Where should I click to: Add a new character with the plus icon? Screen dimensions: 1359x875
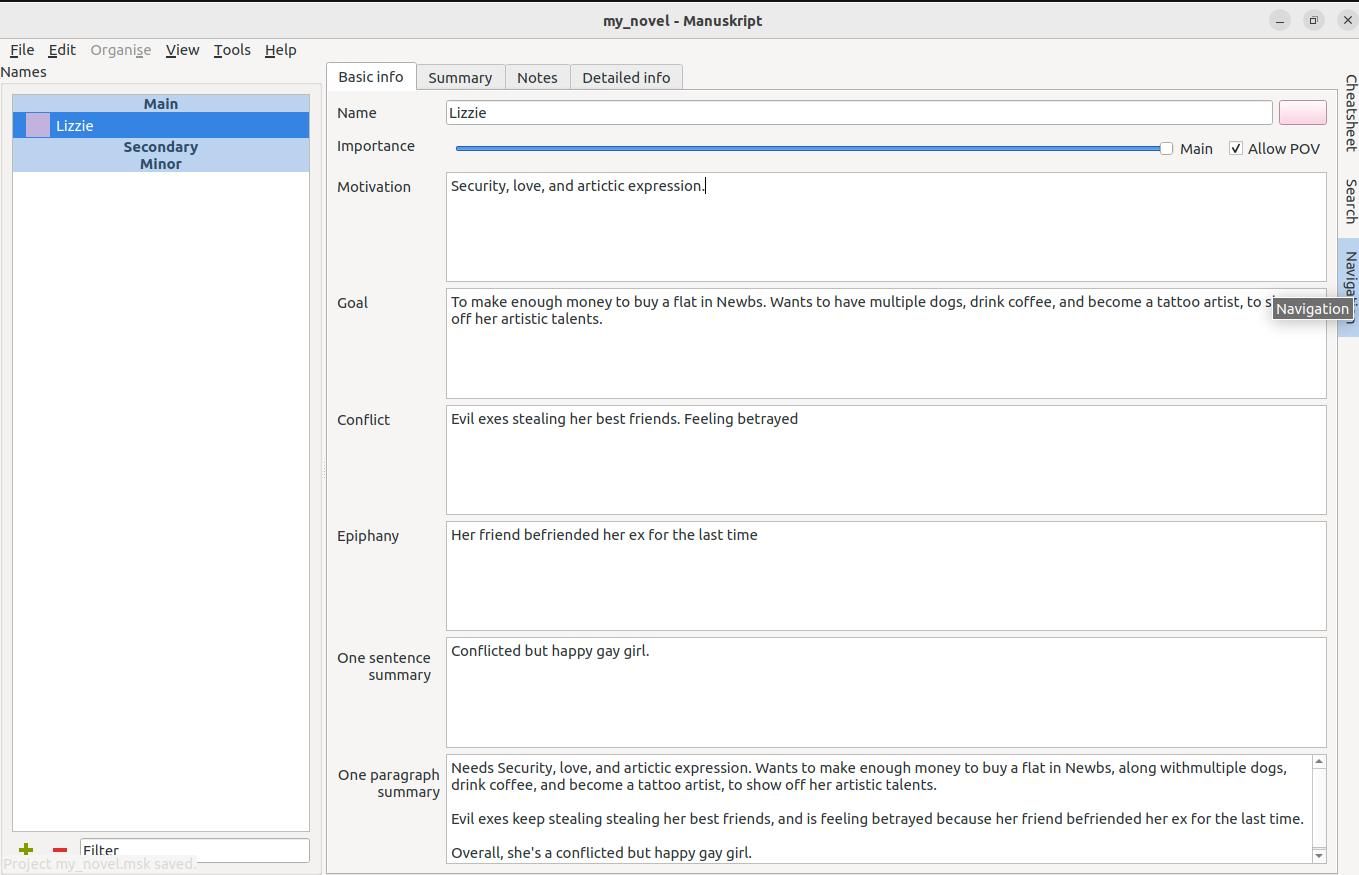26,849
